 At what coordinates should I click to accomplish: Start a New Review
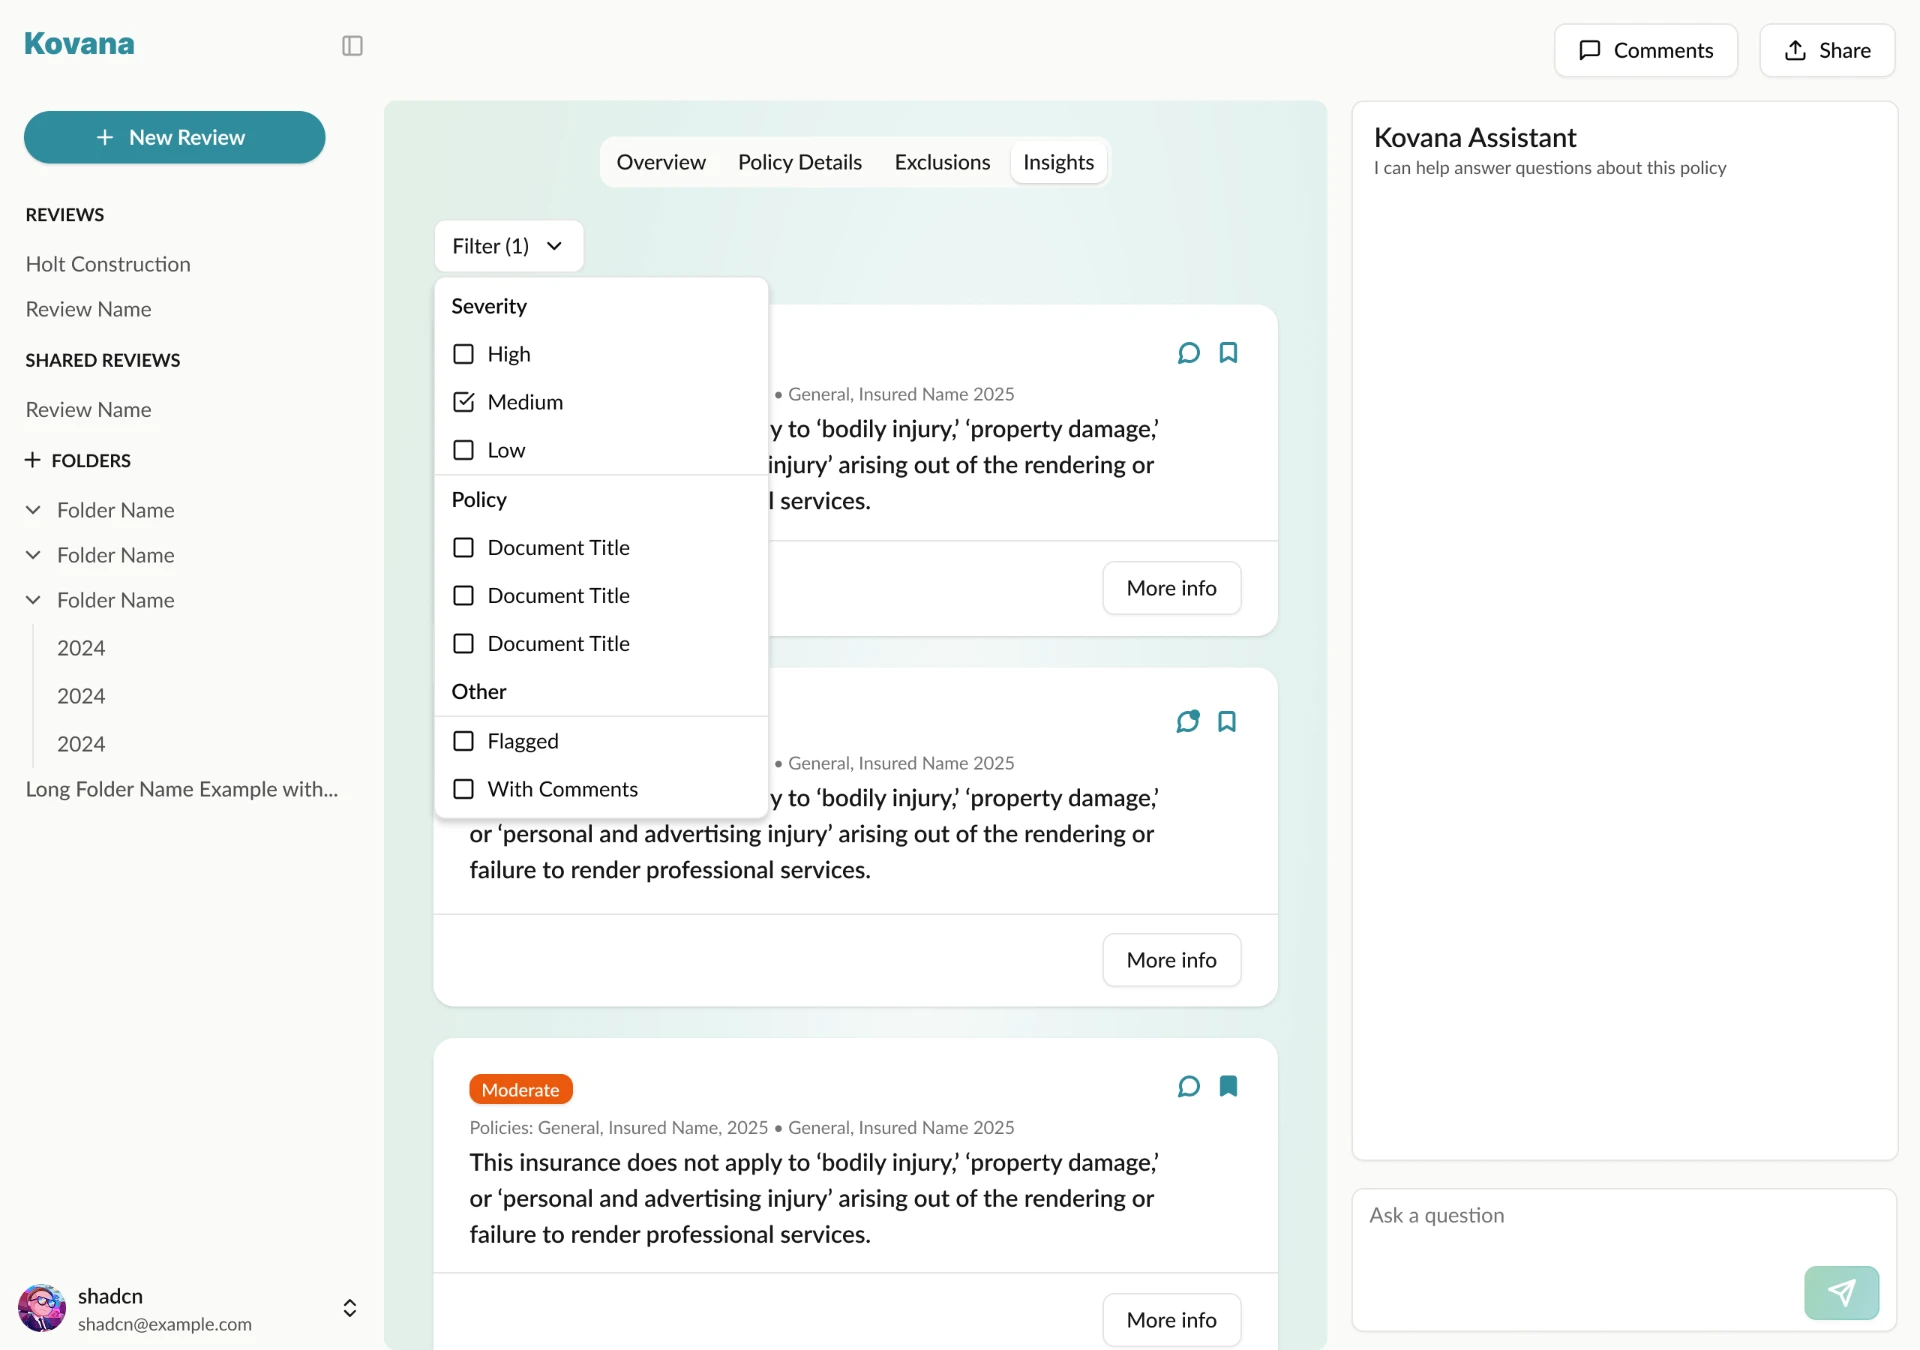point(174,137)
